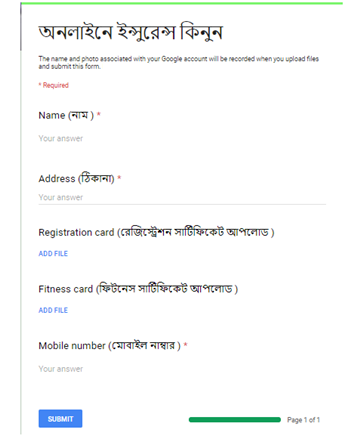The image size is (364, 435).
Task: Click ADD FILE under Registration card
Action: click(53, 254)
